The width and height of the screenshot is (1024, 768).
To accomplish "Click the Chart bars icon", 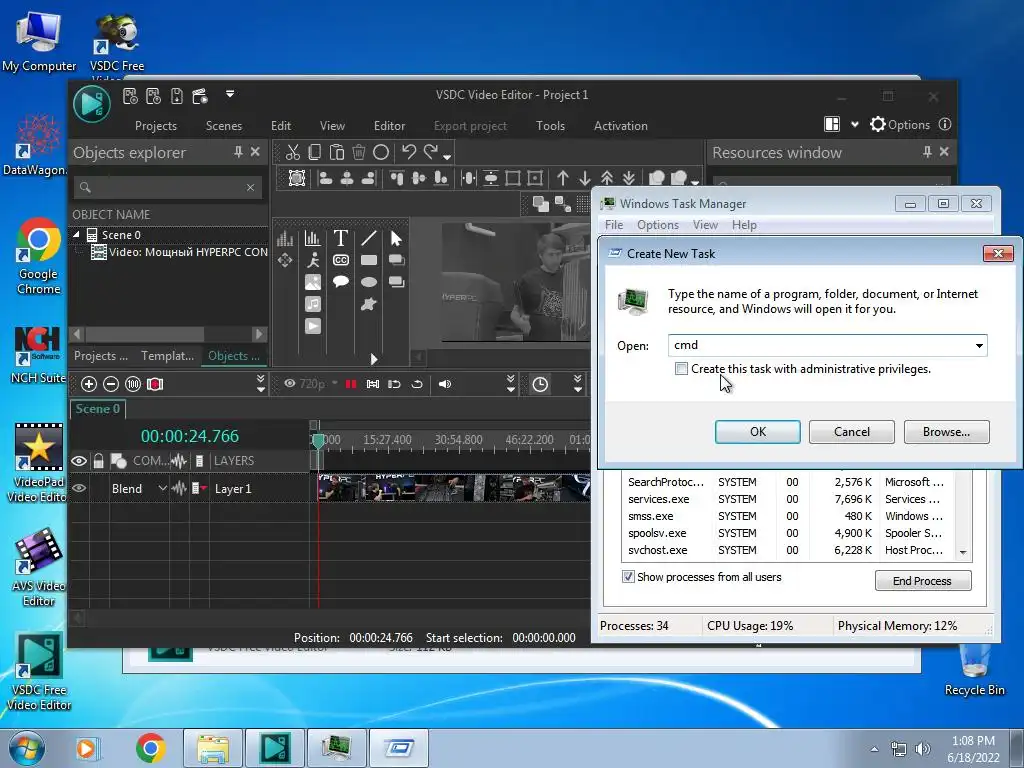I will pos(312,238).
